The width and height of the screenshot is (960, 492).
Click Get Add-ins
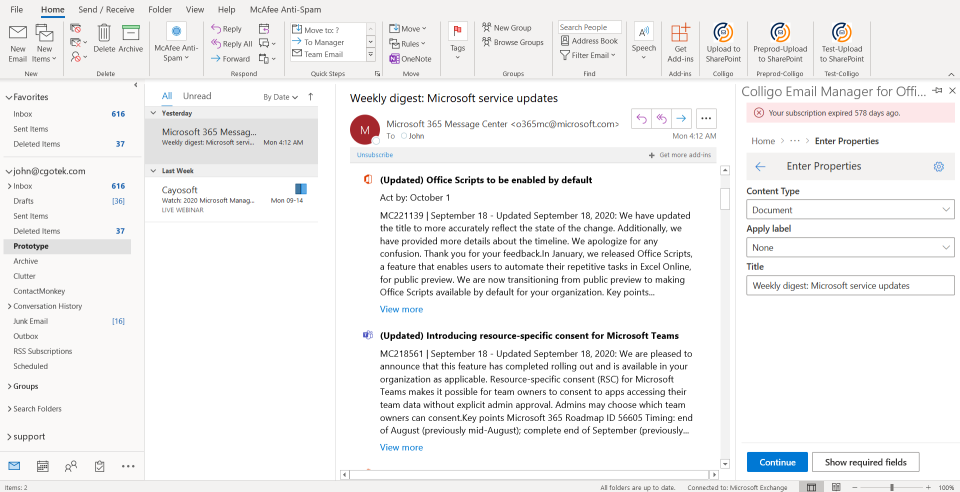680,43
